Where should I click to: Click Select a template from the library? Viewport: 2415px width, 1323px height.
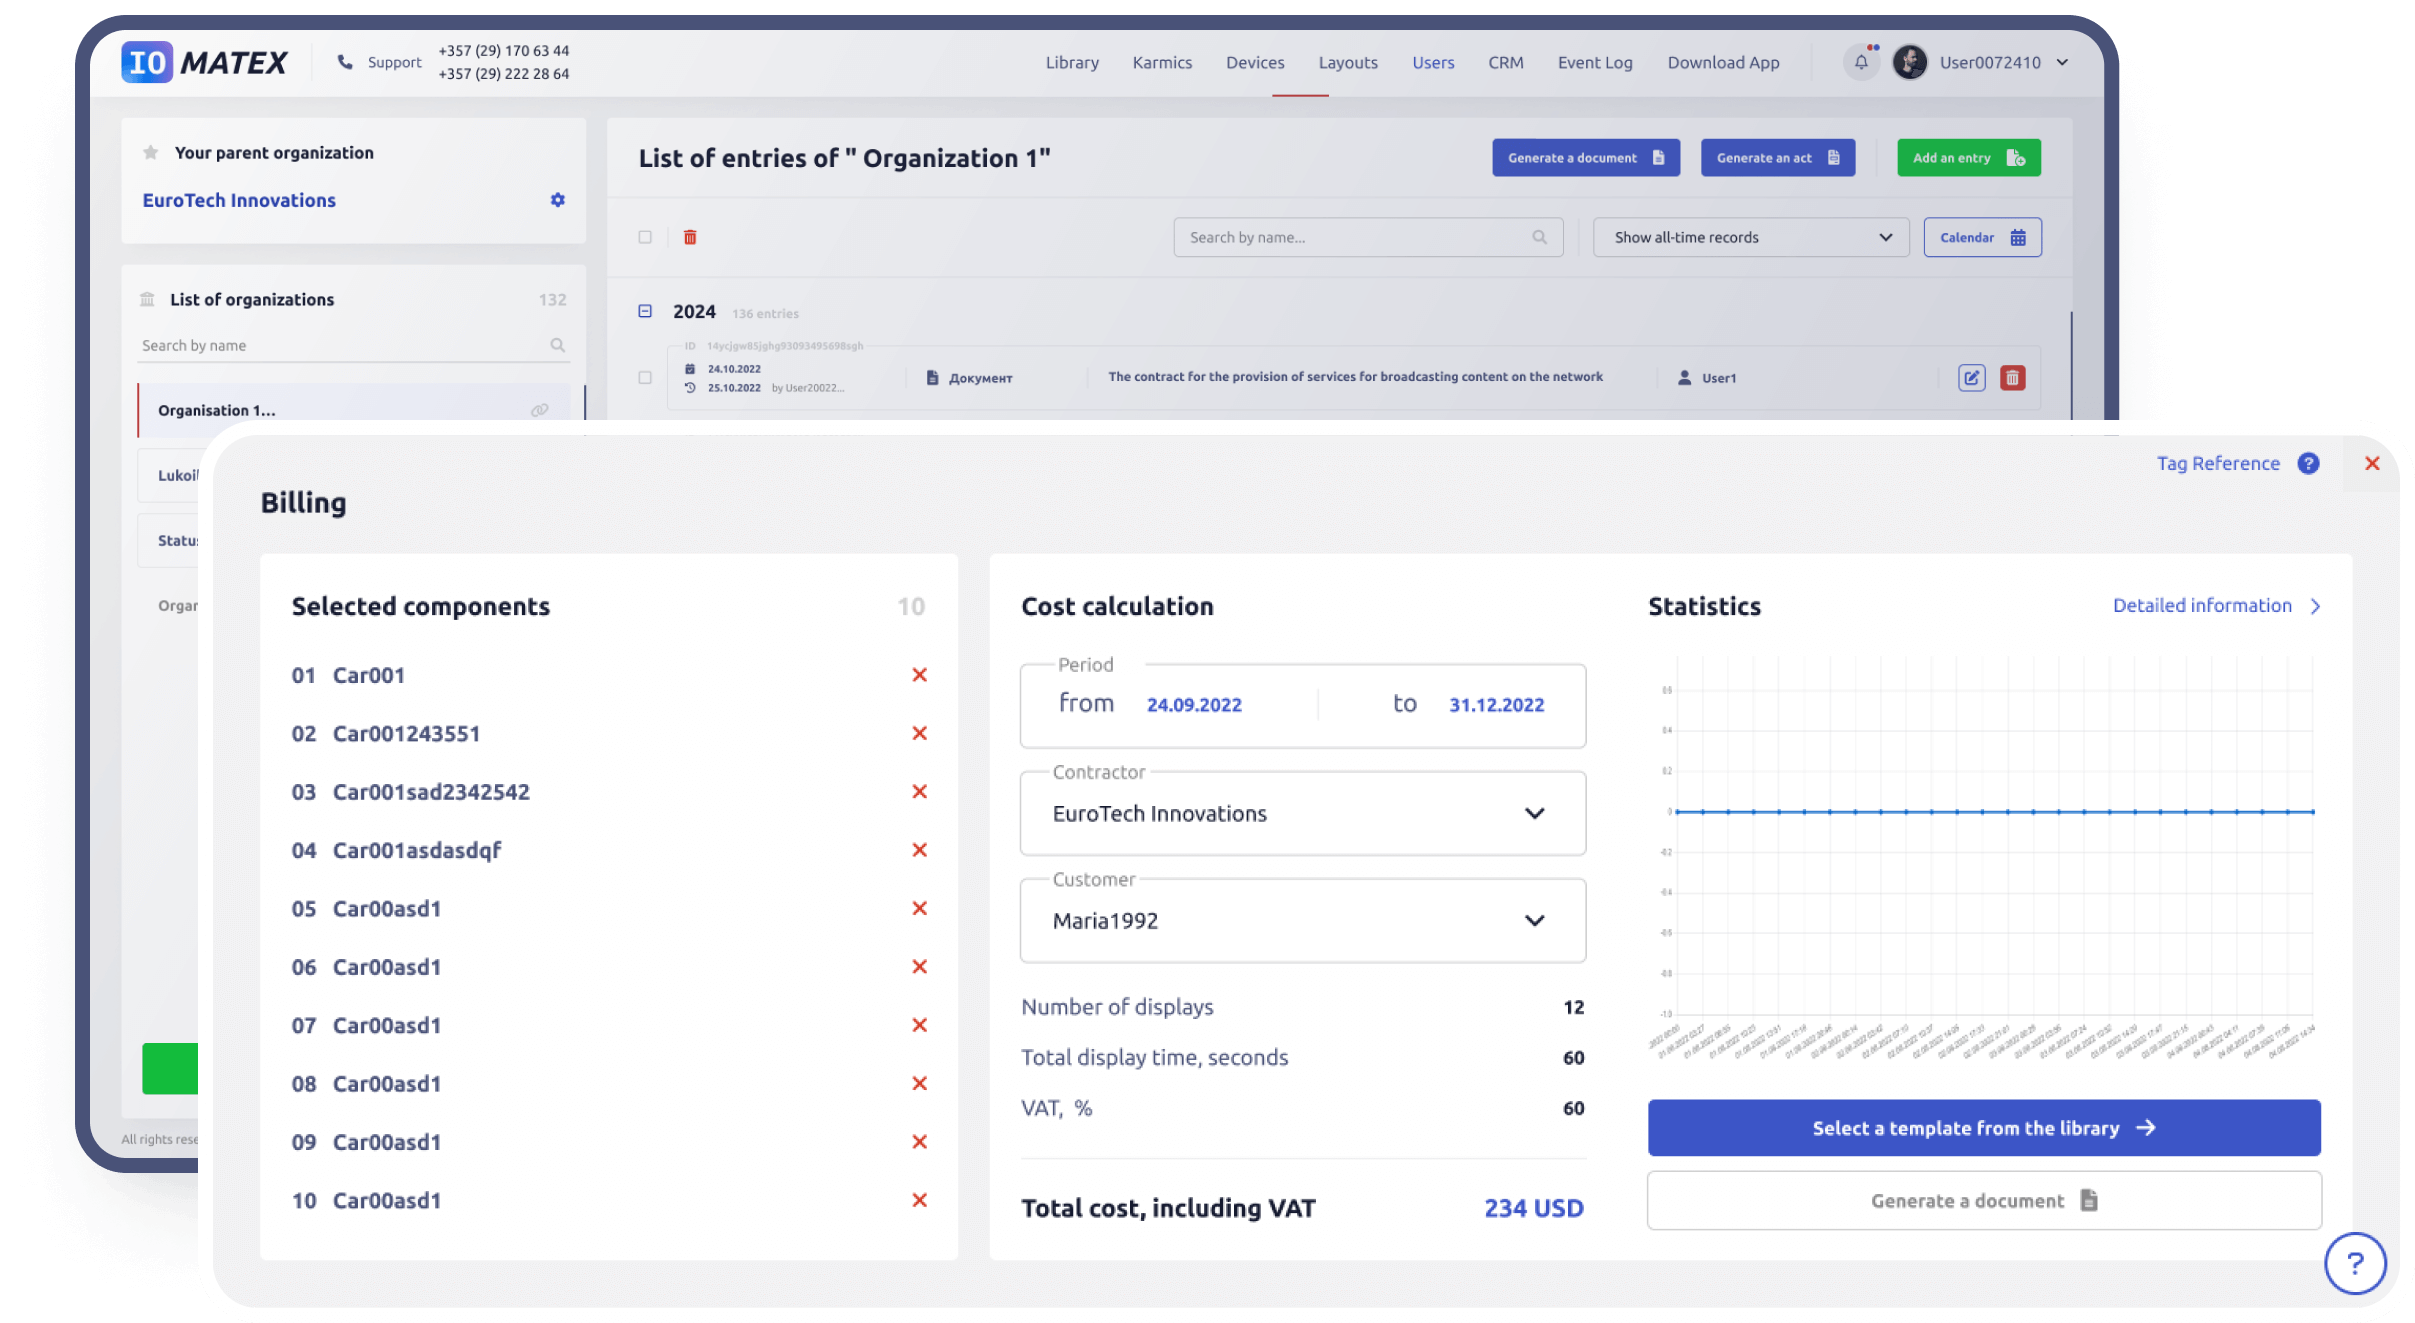pos(1984,1128)
